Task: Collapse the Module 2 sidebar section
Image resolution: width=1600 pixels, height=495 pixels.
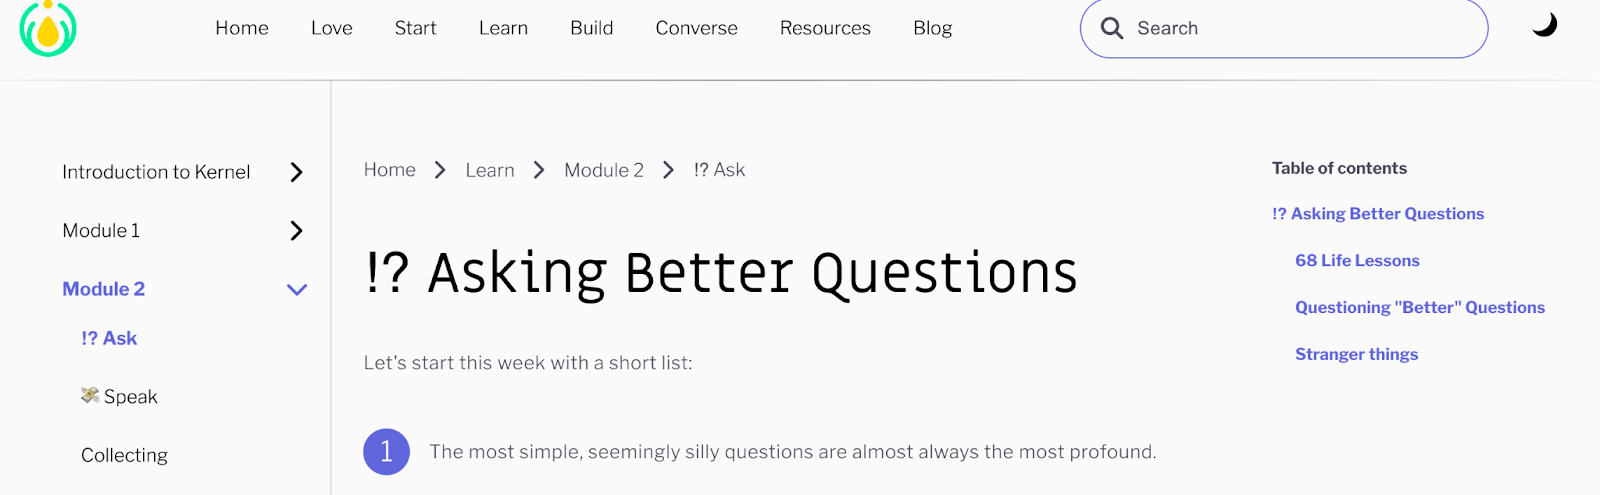Action: pyautogui.click(x=296, y=290)
